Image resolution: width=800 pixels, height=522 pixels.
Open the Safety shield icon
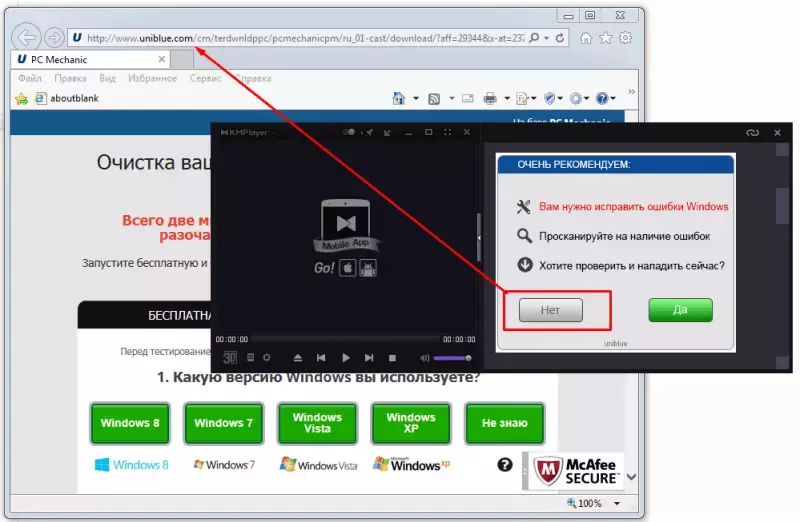coord(549,98)
